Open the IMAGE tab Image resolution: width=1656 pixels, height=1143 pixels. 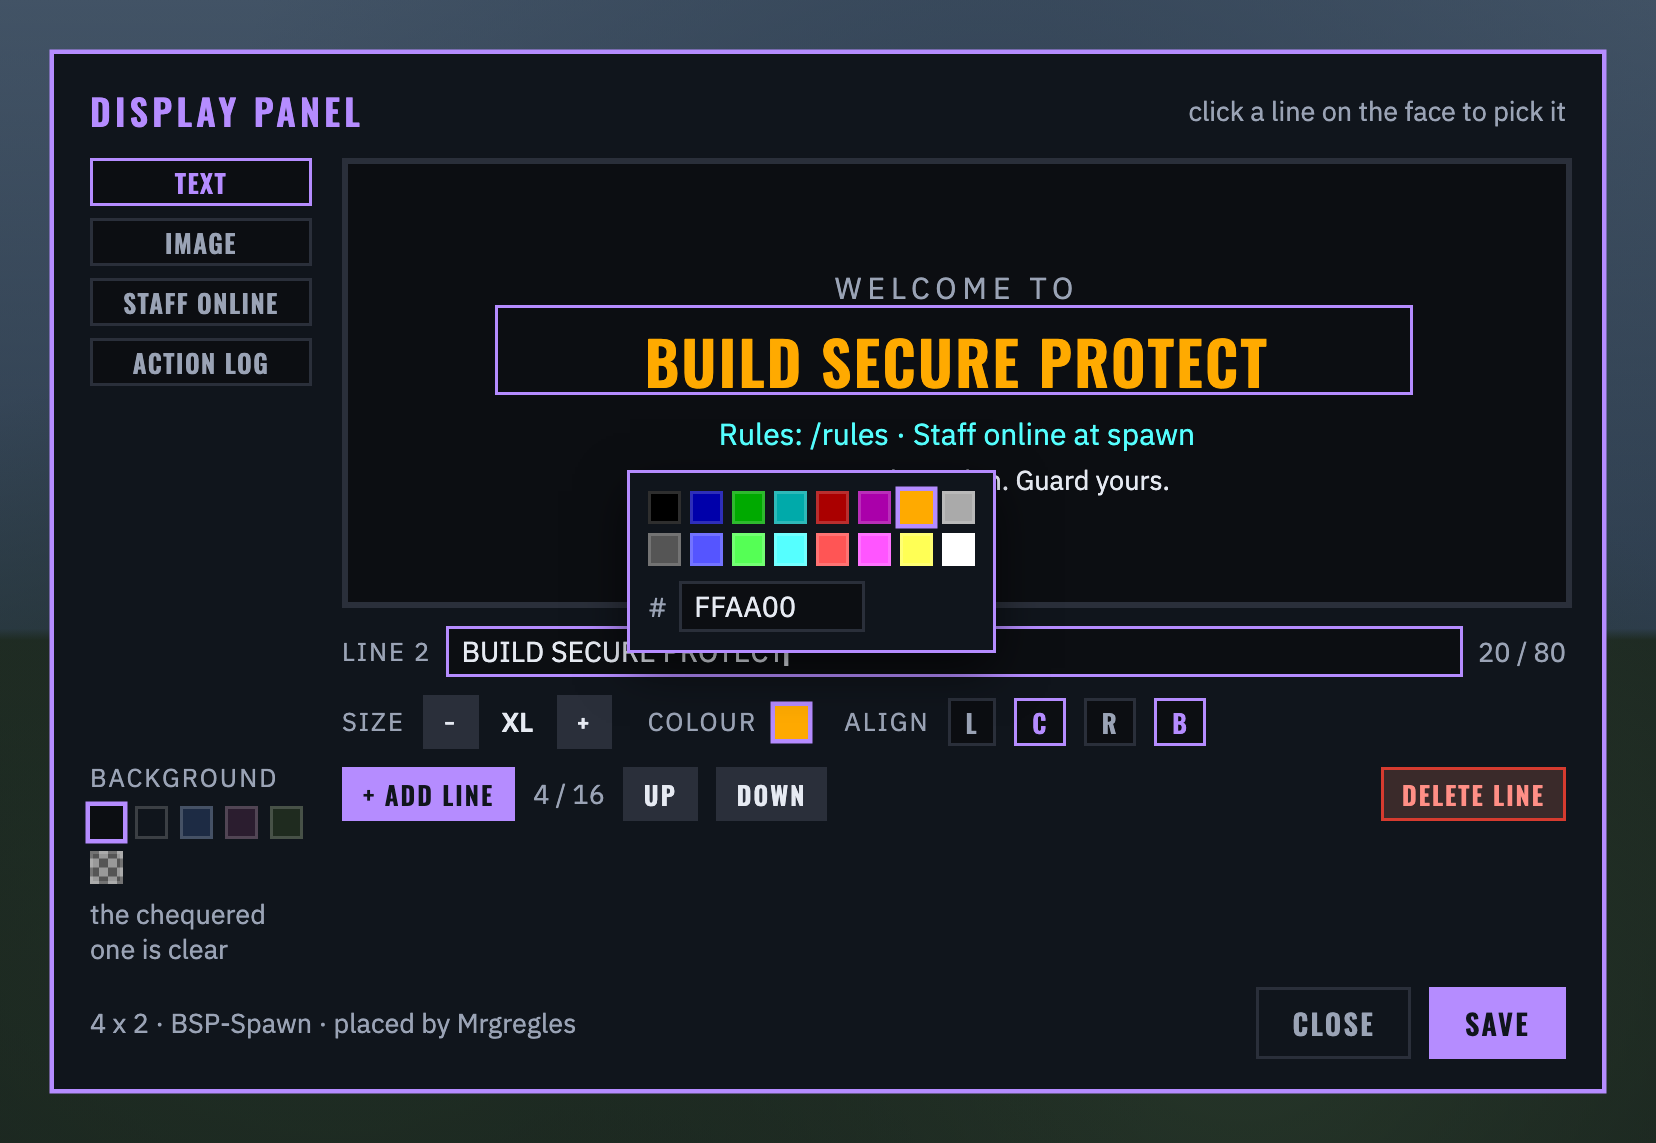pyautogui.click(x=201, y=242)
